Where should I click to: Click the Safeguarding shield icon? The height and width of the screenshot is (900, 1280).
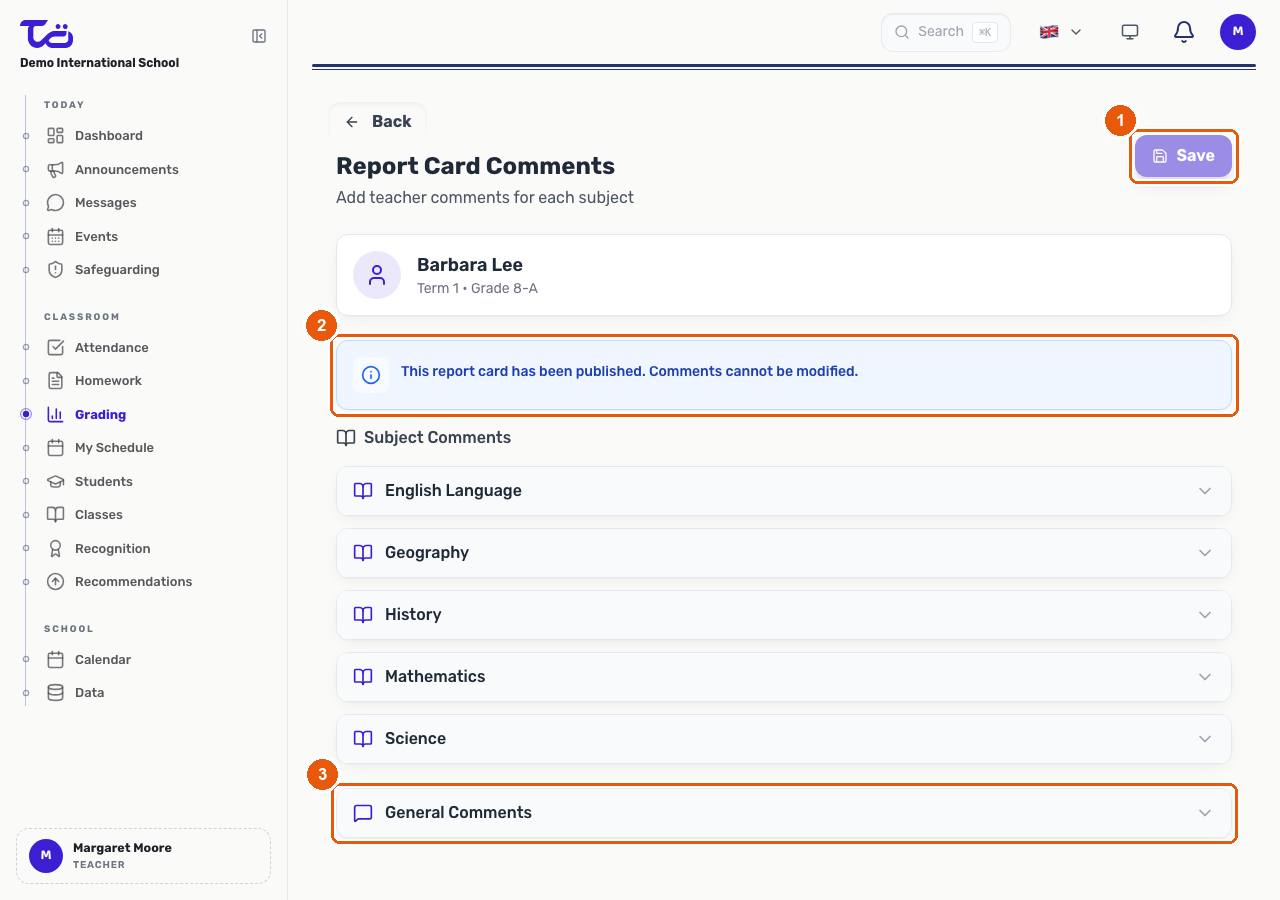[x=56, y=269]
